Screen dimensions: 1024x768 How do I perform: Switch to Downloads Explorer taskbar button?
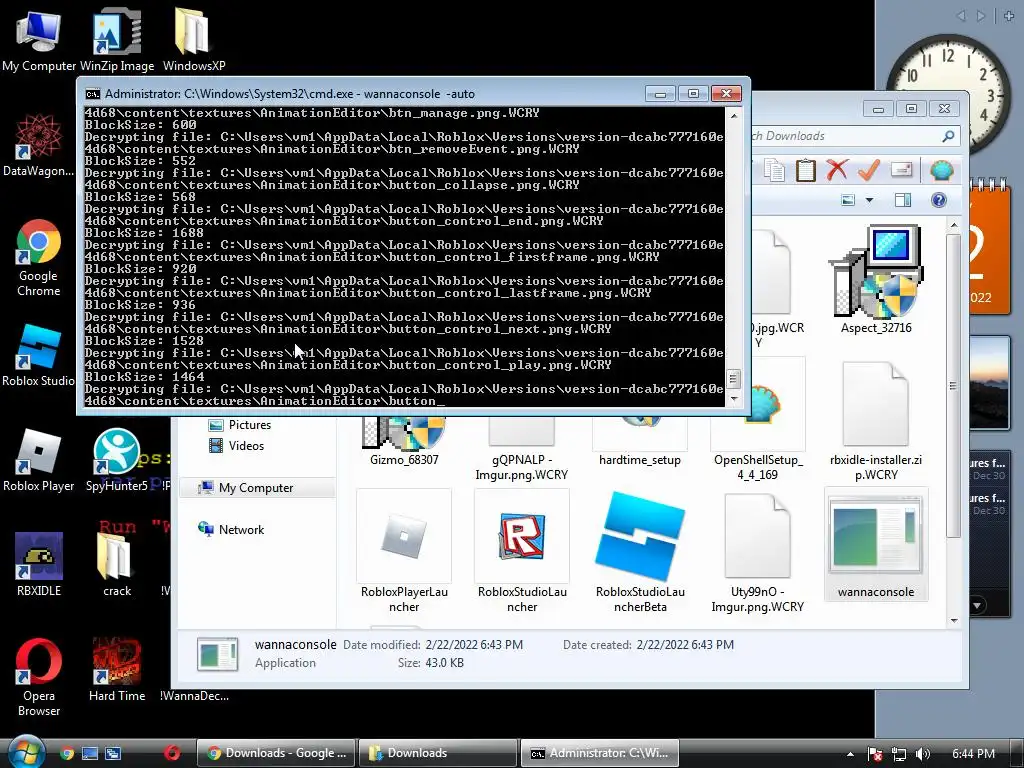[438, 753]
